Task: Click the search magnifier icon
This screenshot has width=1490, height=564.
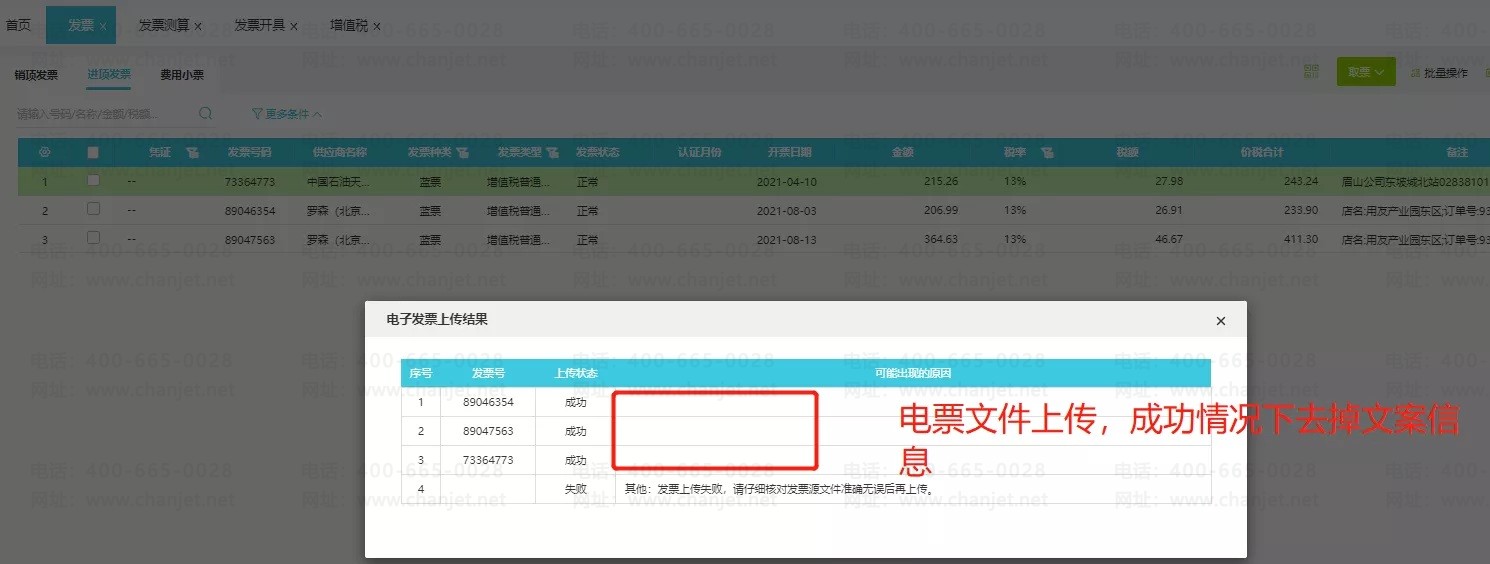Action: point(205,114)
